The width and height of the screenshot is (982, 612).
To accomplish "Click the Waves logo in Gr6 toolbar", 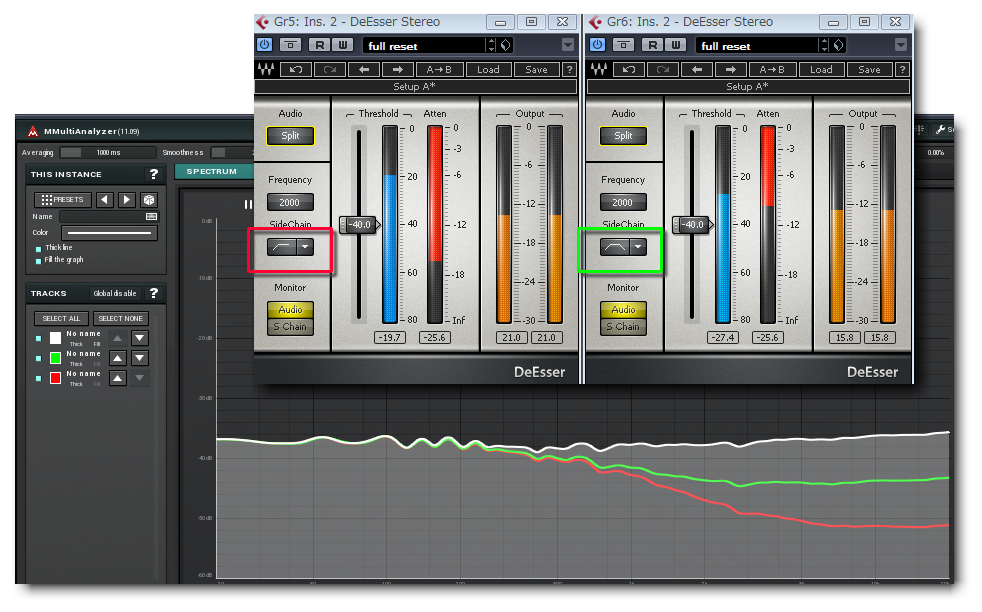I will tap(599, 70).
